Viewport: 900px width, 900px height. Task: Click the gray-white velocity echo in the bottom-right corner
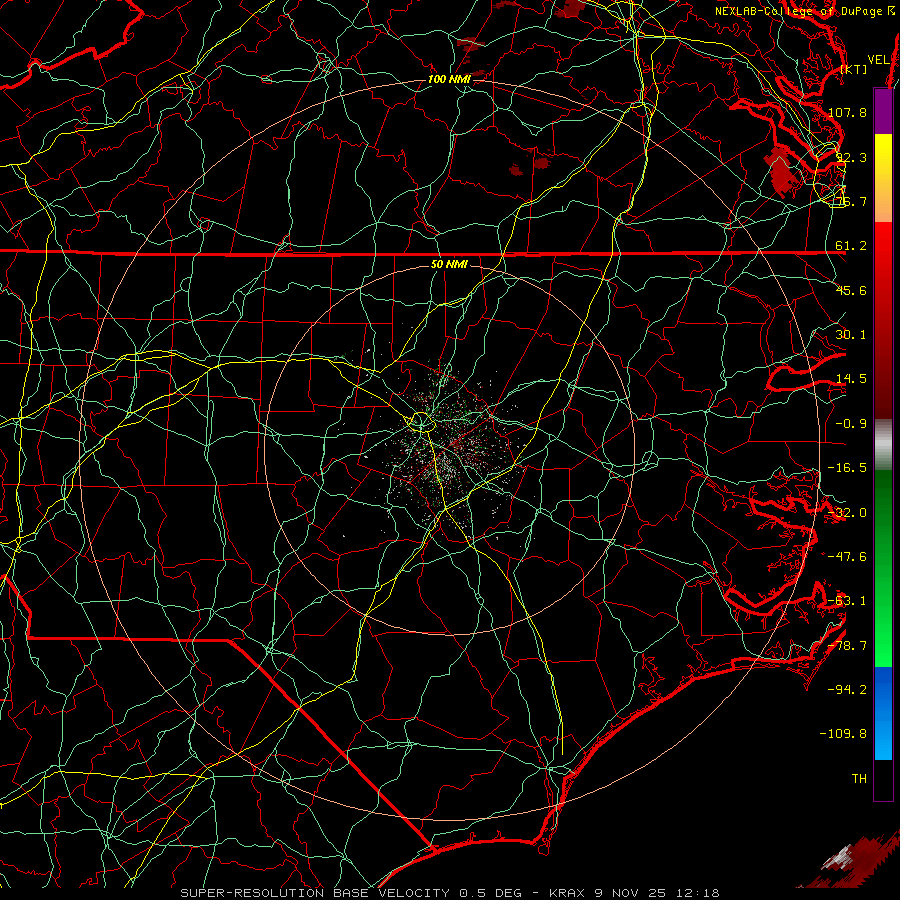coord(839,859)
